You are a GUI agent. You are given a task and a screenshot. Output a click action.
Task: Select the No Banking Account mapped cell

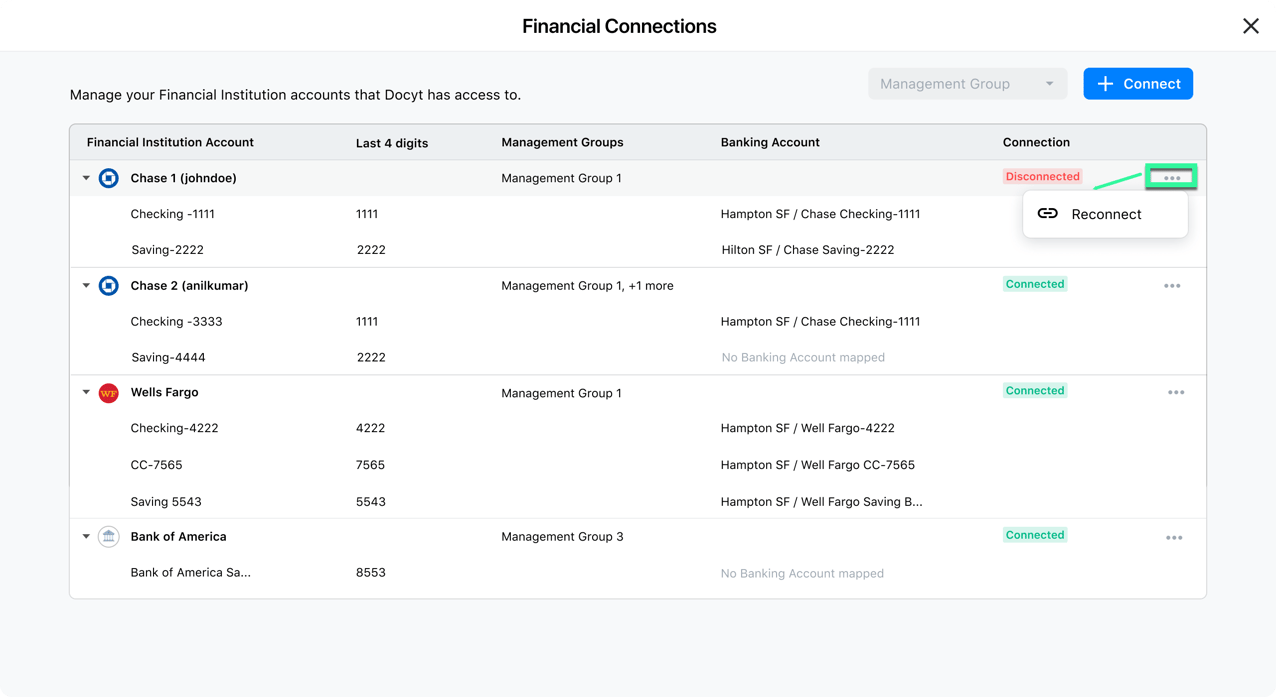(802, 357)
